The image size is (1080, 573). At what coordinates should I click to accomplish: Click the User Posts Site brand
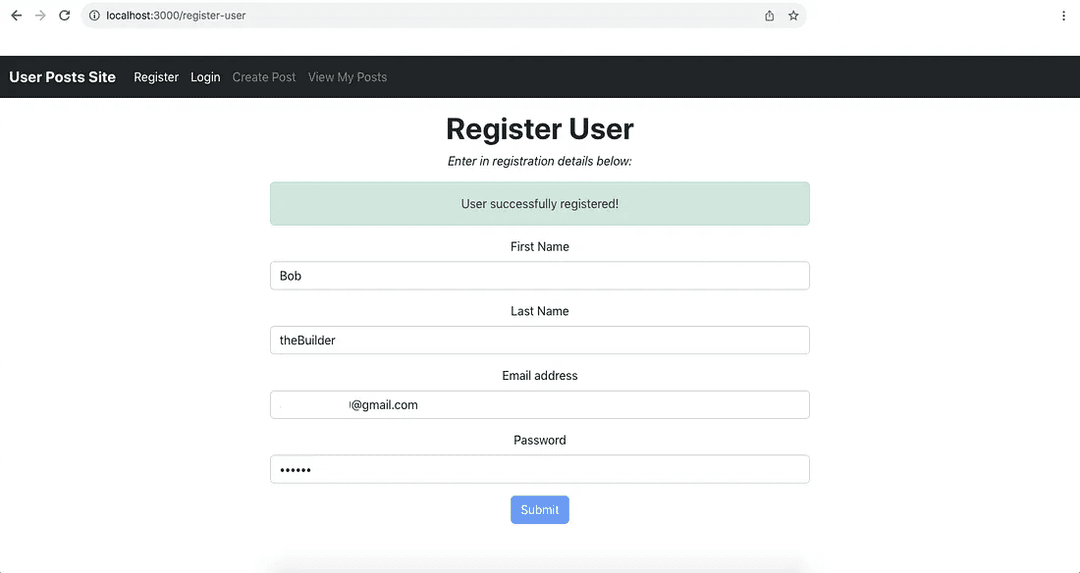tap(62, 77)
